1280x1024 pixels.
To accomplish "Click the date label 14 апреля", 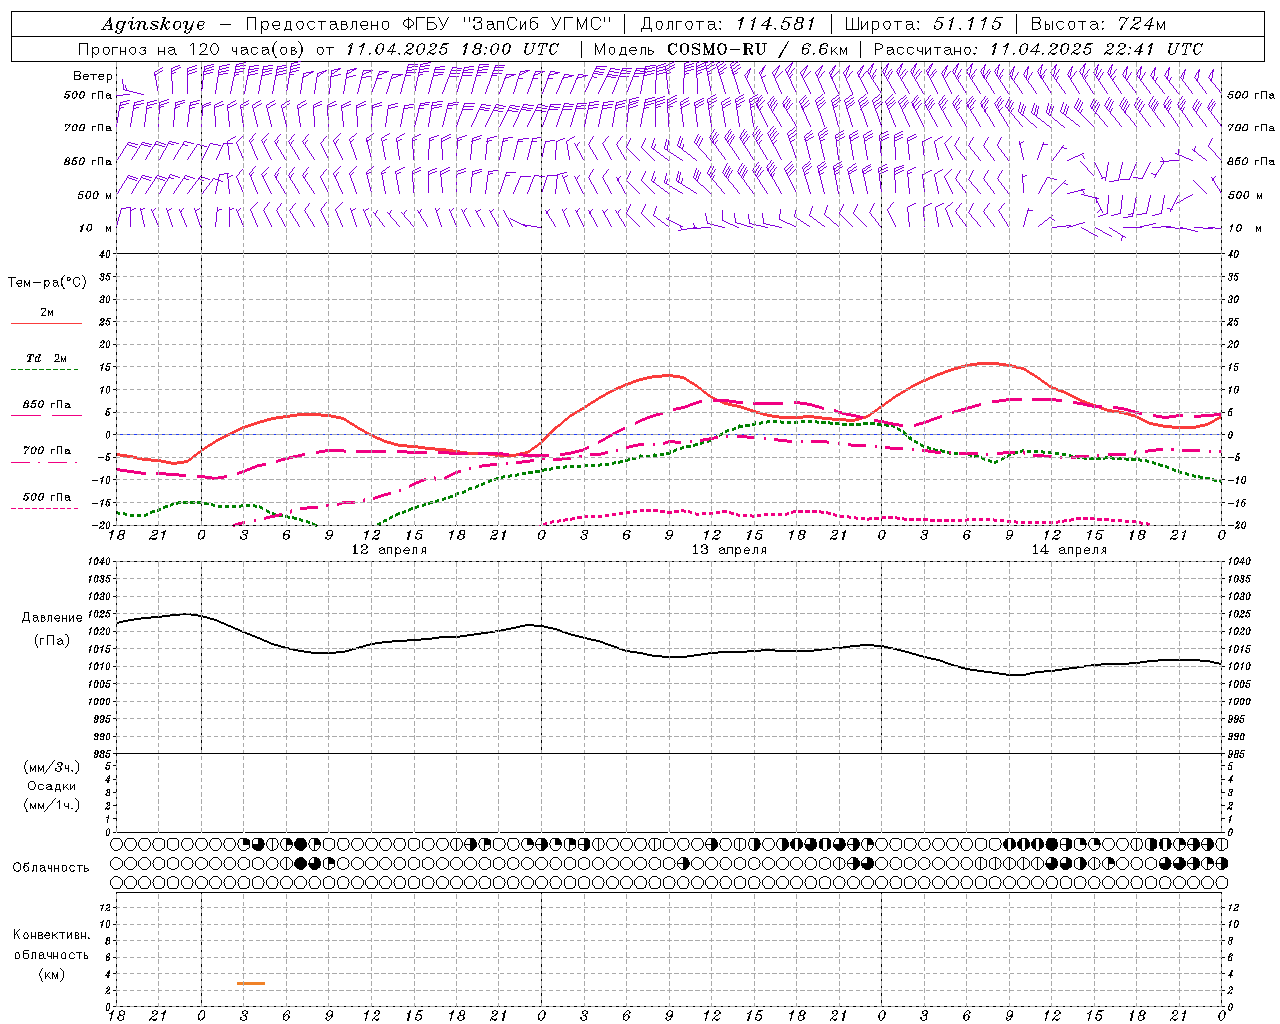I will [1069, 550].
